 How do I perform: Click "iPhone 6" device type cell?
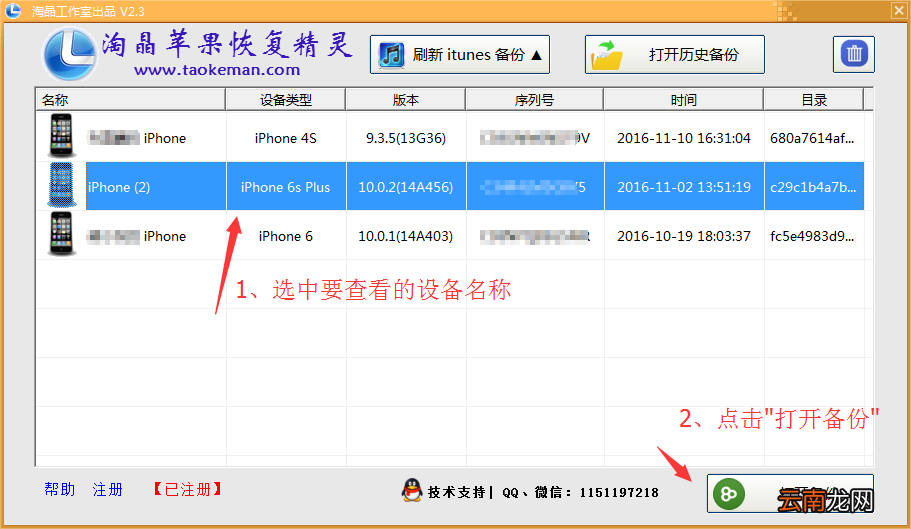(x=286, y=236)
